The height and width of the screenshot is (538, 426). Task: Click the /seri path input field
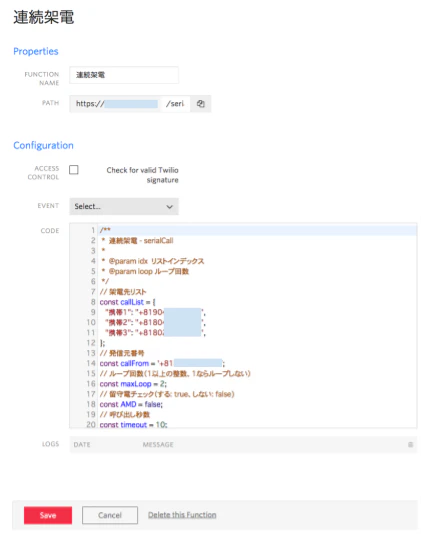tap(176, 104)
